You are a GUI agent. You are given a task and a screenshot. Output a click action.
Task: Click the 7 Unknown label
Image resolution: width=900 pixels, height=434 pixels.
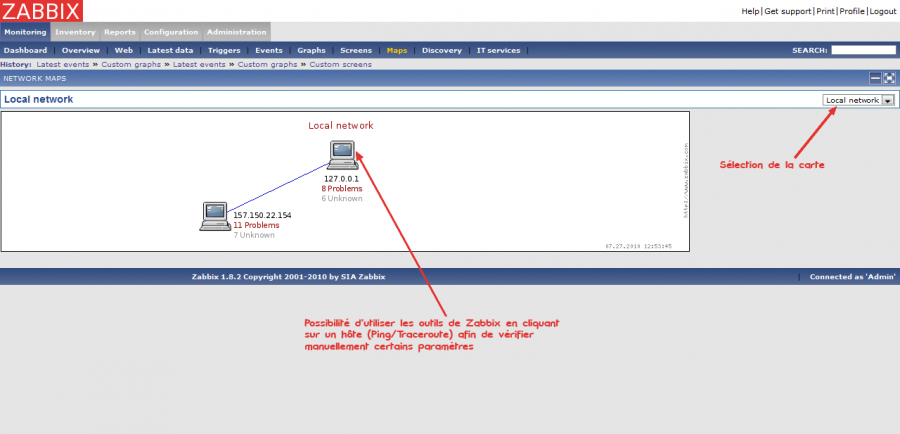[254, 235]
